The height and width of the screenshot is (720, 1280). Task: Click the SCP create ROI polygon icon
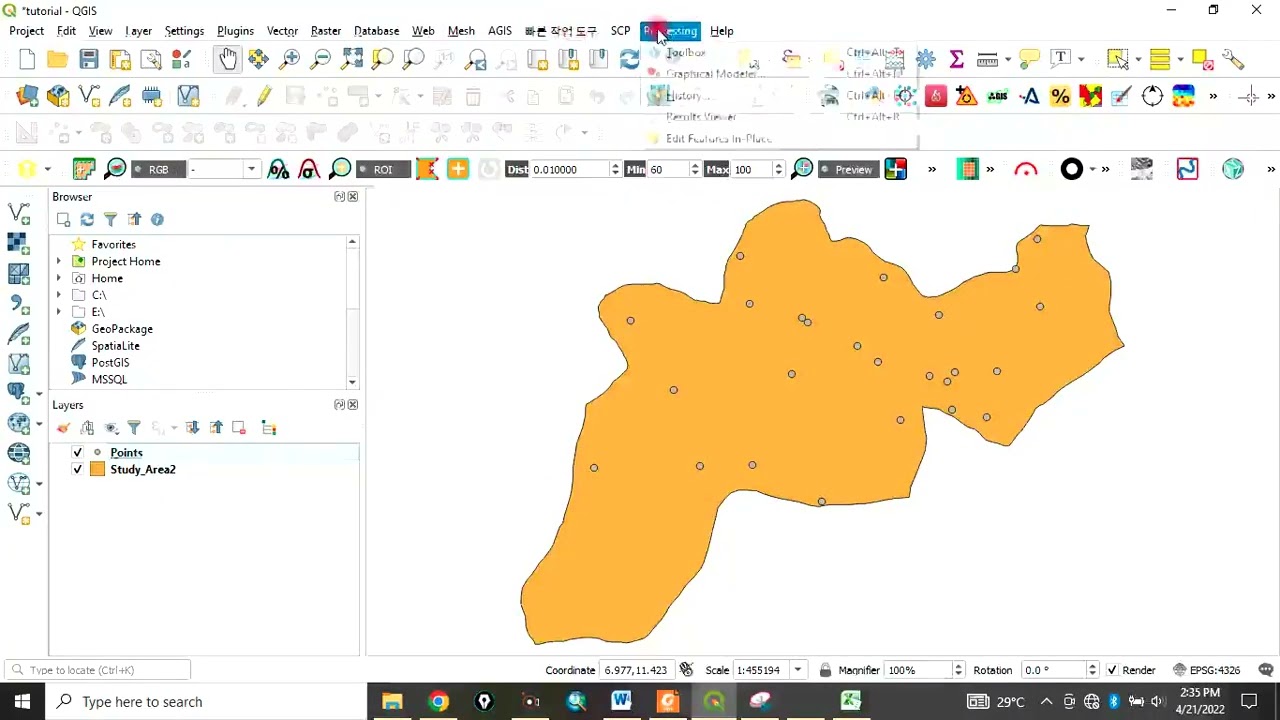point(427,169)
